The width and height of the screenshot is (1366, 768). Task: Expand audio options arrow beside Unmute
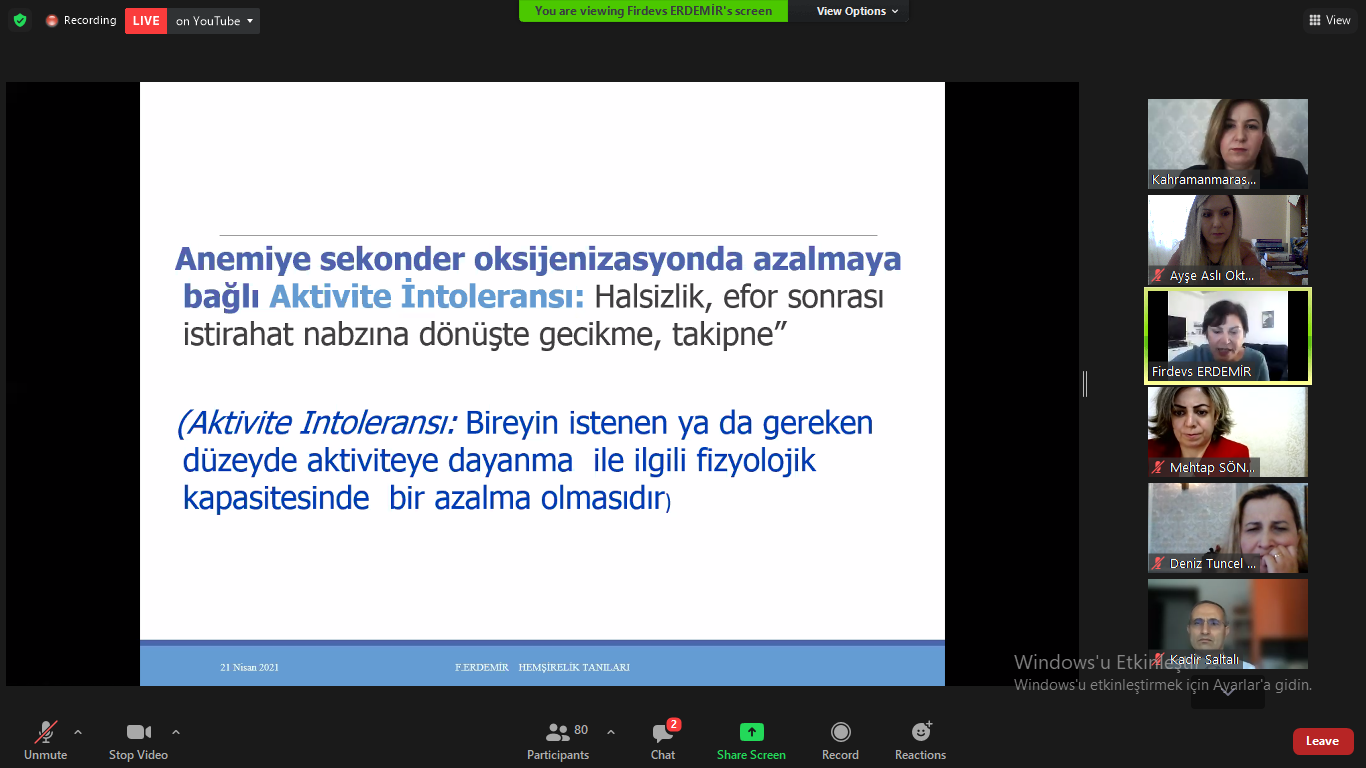coord(78,731)
